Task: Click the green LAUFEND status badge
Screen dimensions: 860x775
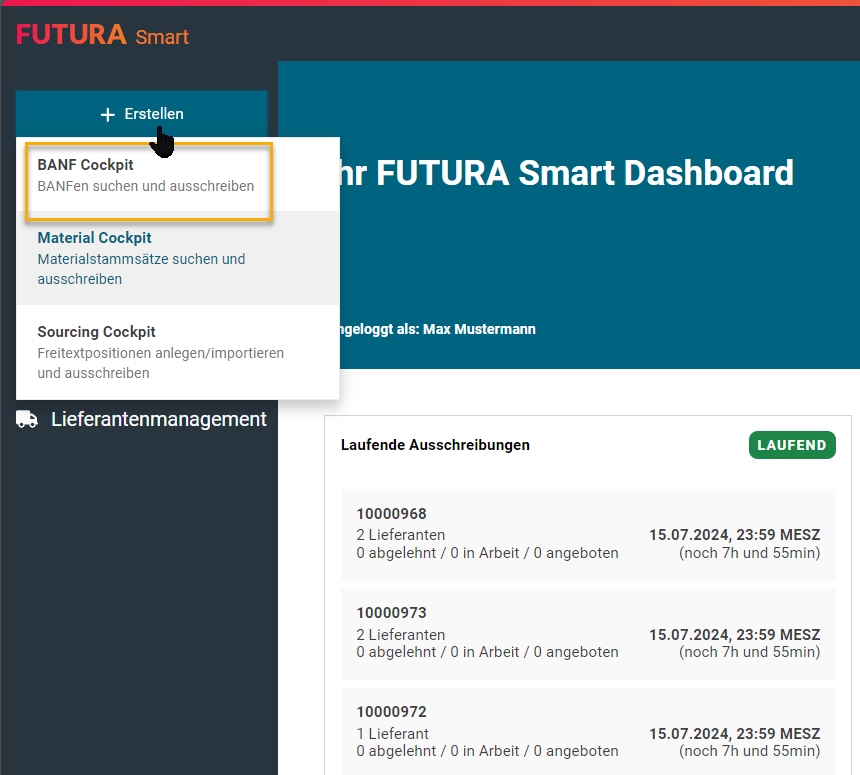Action: coord(791,445)
